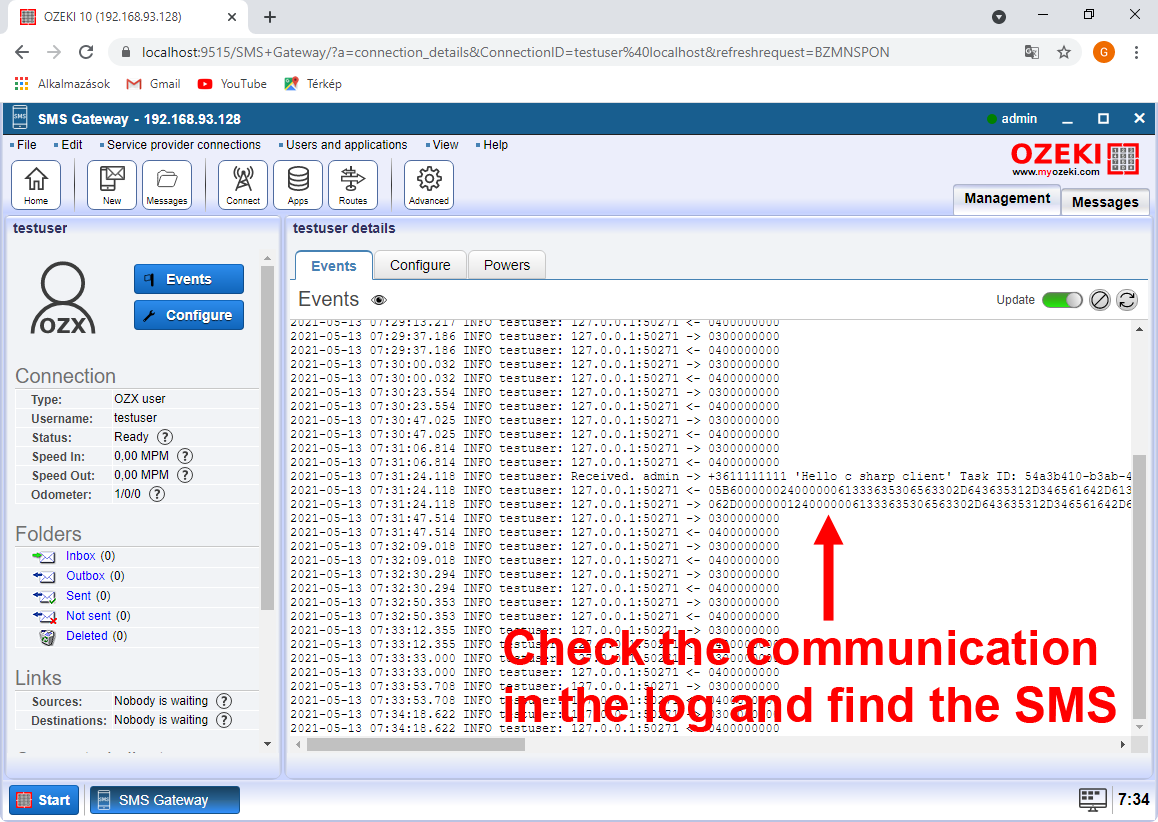Image resolution: width=1158 pixels, height=822 pixels.
Task: Click the refresh events icon
Action: point(1127,300)
